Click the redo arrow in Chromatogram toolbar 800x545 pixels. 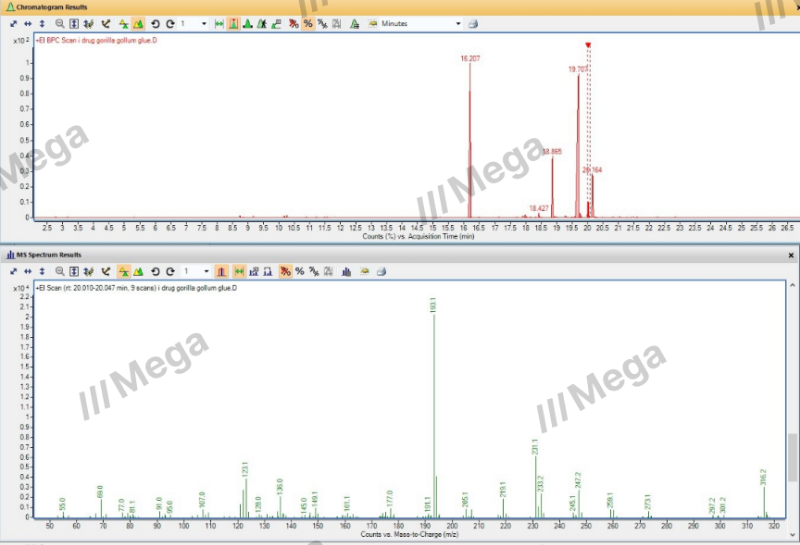click(x=170, y=23)
